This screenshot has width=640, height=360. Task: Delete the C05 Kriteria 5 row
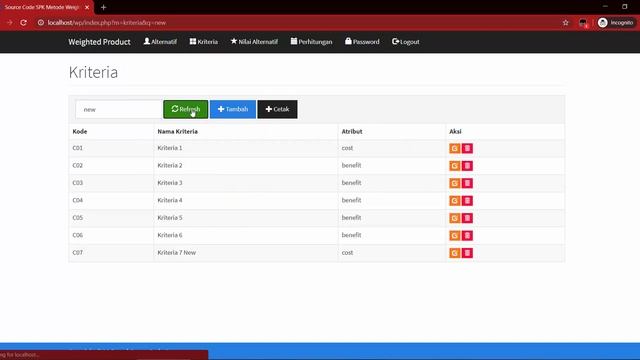467,218
